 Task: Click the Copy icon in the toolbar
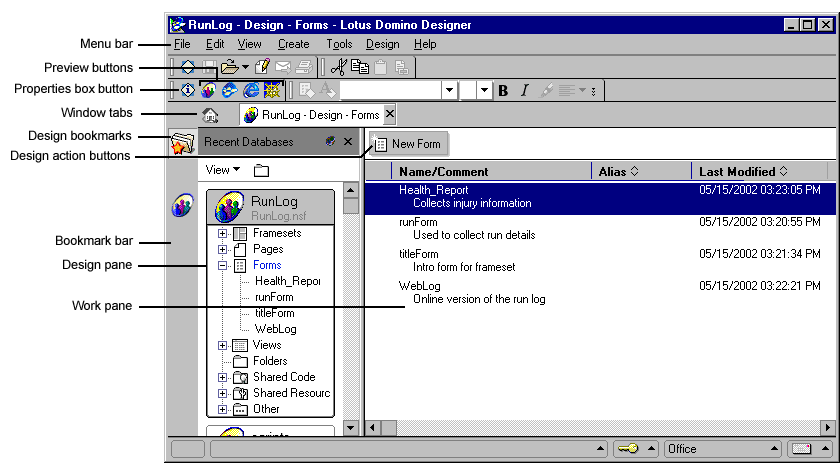point(360,66)
